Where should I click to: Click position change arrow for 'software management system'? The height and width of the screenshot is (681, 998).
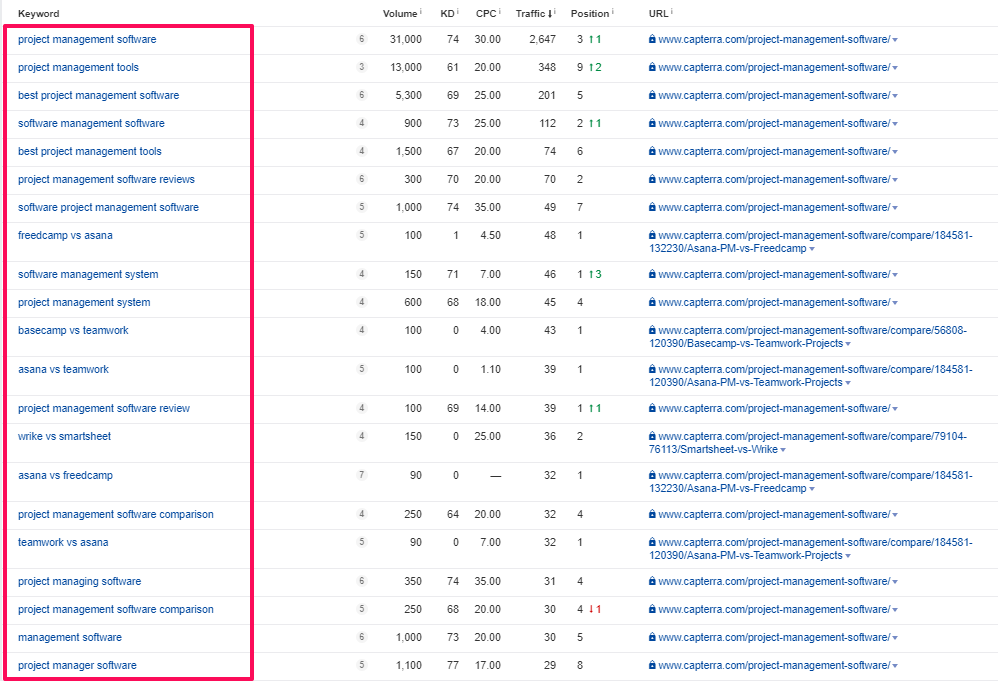(x=592, y=274)
